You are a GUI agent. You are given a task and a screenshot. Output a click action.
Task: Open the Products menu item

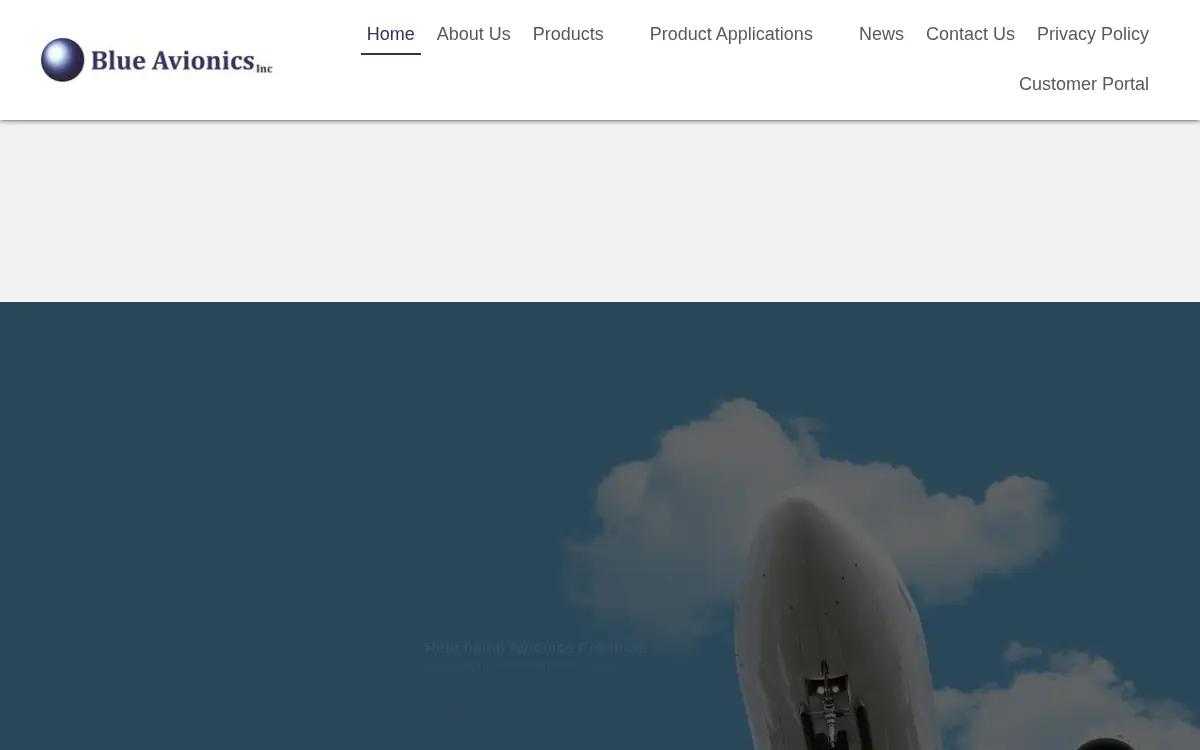pos(568,34)
